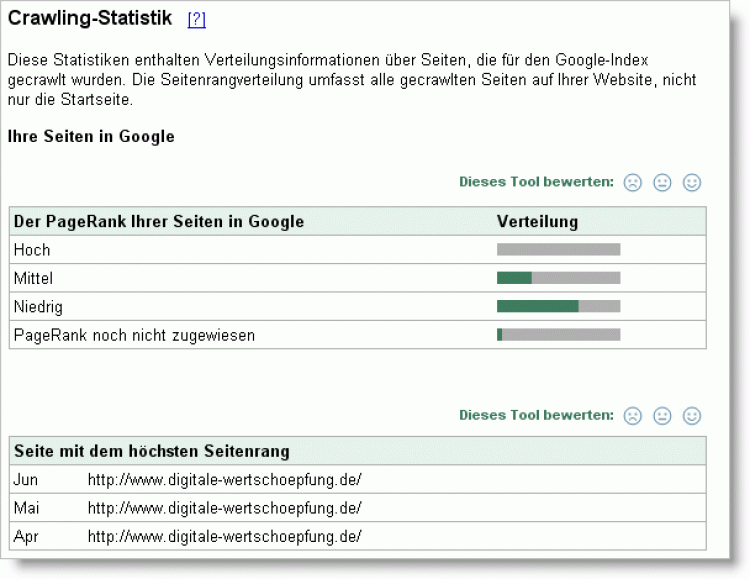Click the 'Seite mit dem höchsten Seitenrang' header

pos(152,451)
